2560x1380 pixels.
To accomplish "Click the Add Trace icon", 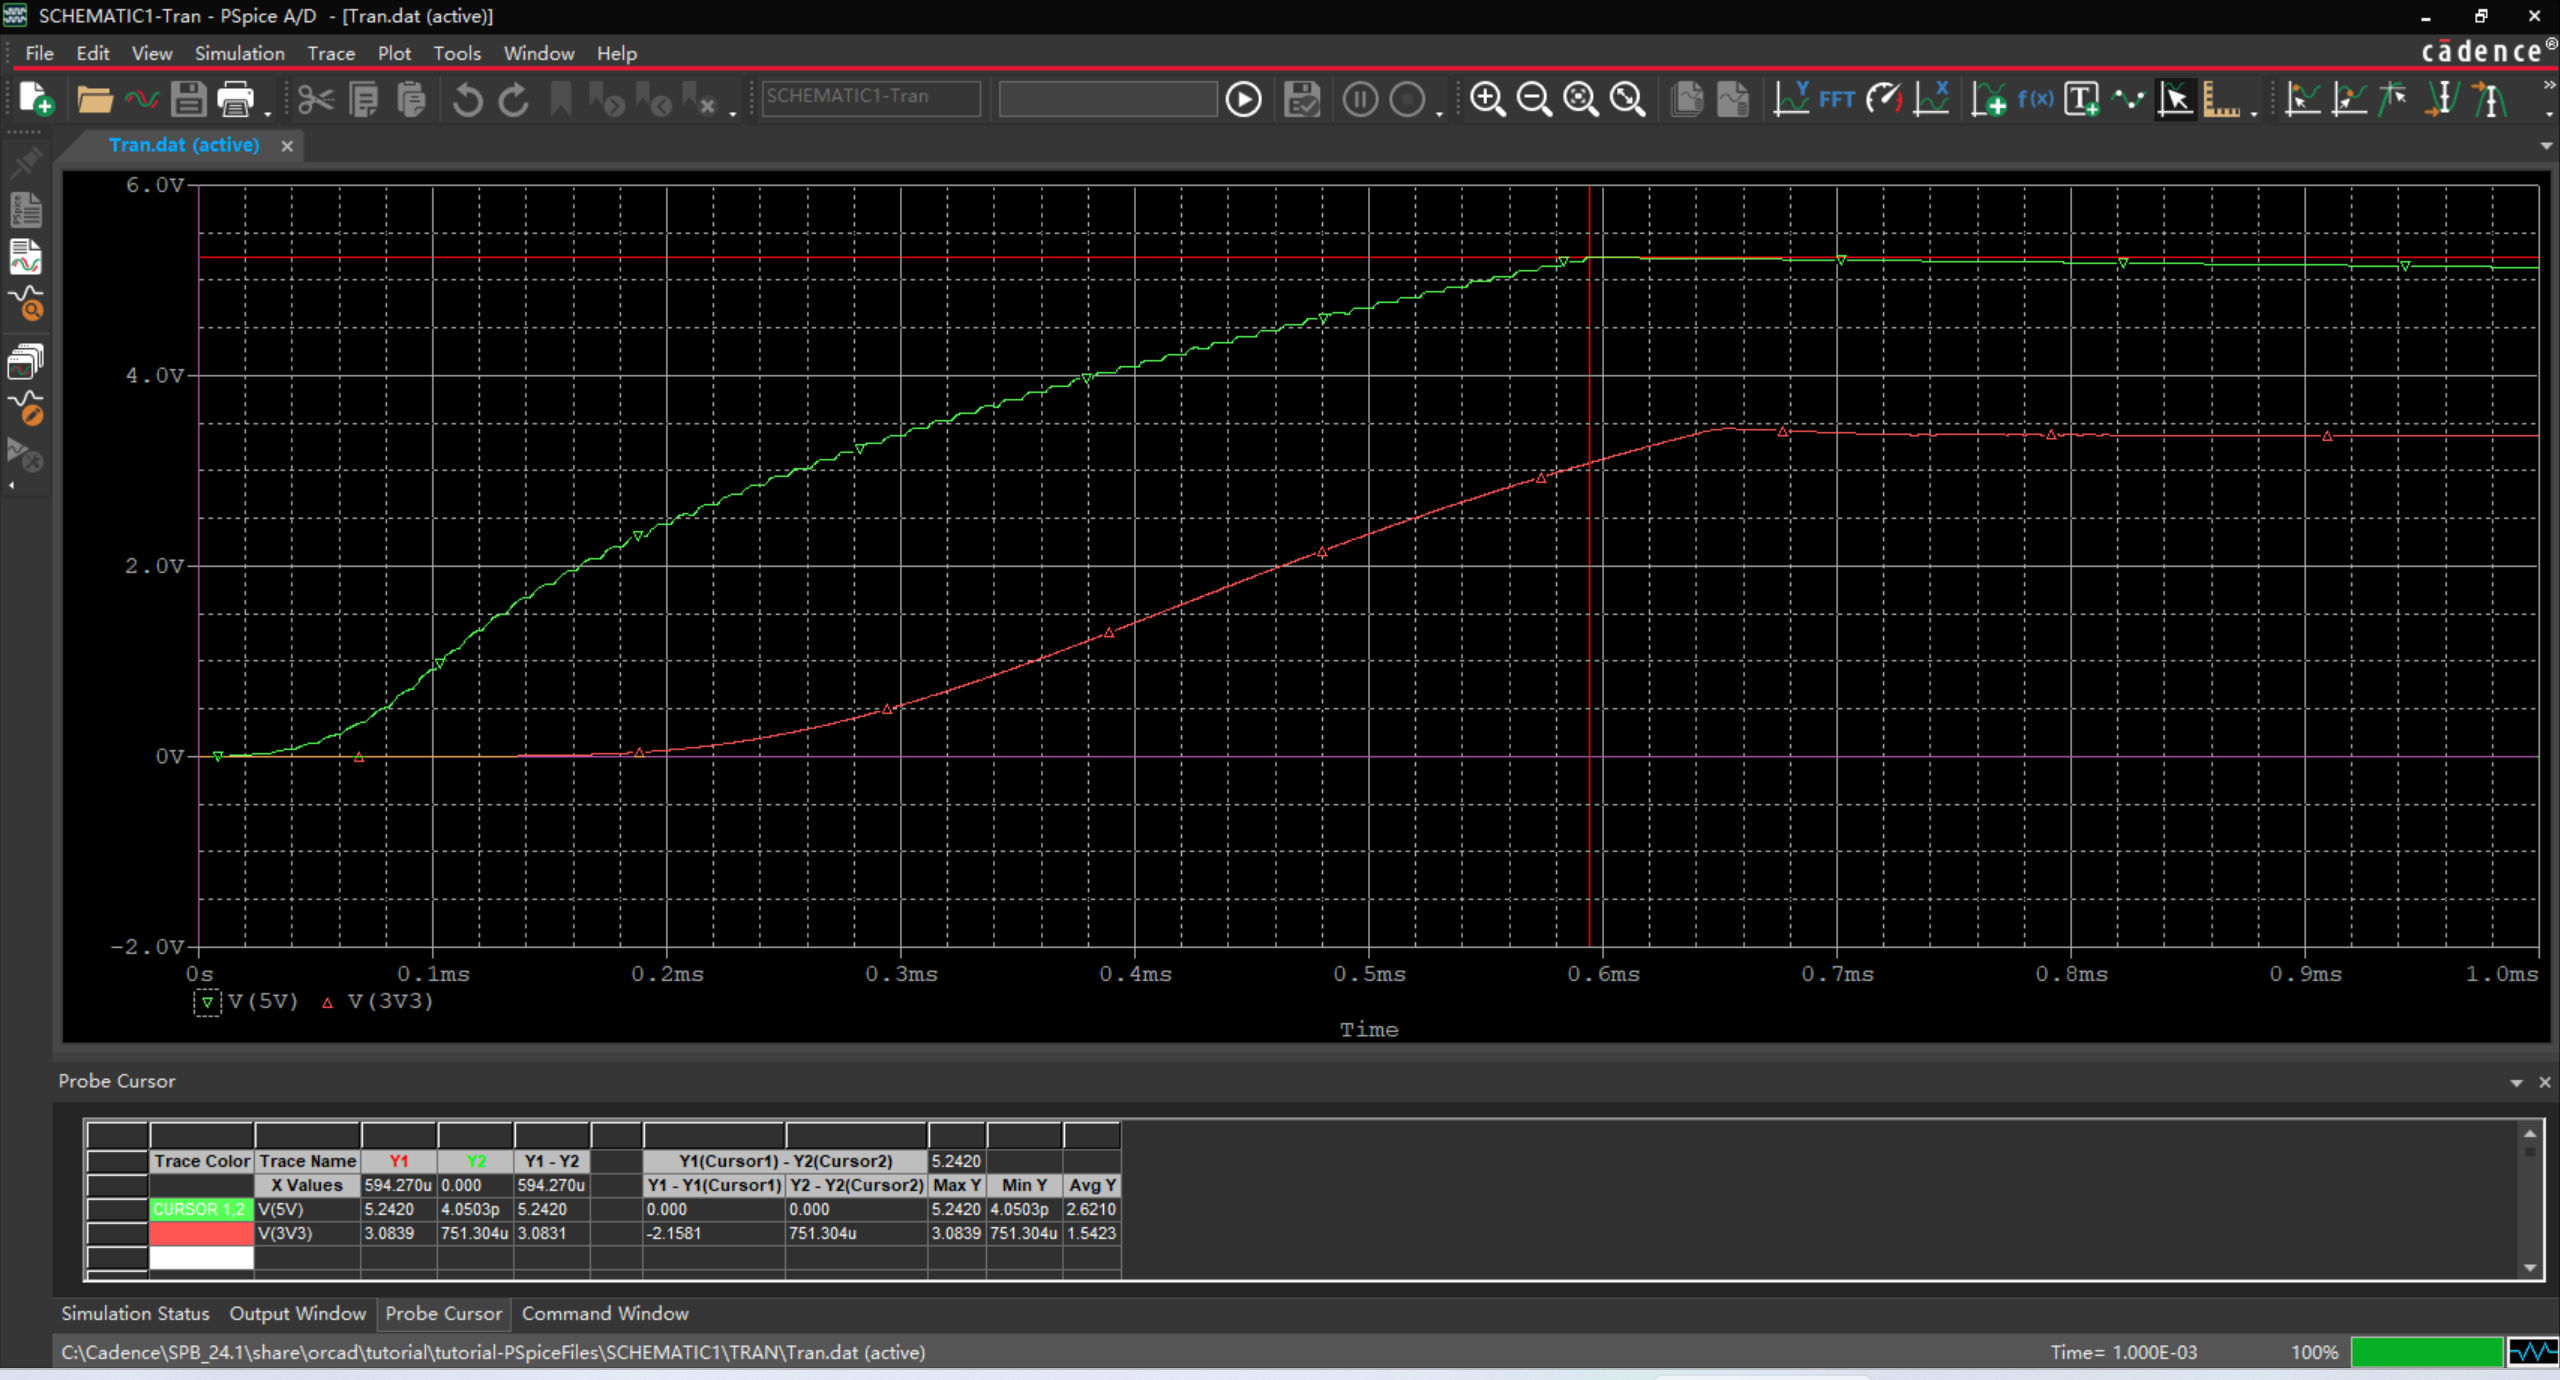I will pos(1988,99).
